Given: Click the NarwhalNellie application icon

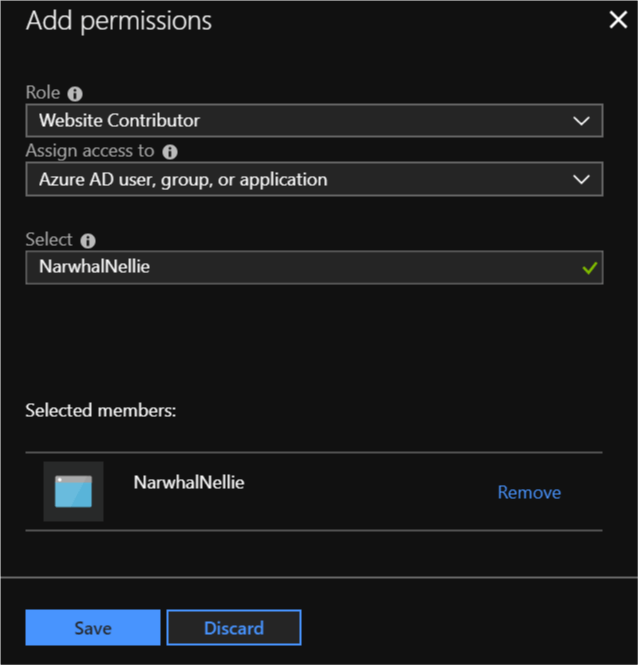Looking at the screenshot, I should [x=73, y=491].
